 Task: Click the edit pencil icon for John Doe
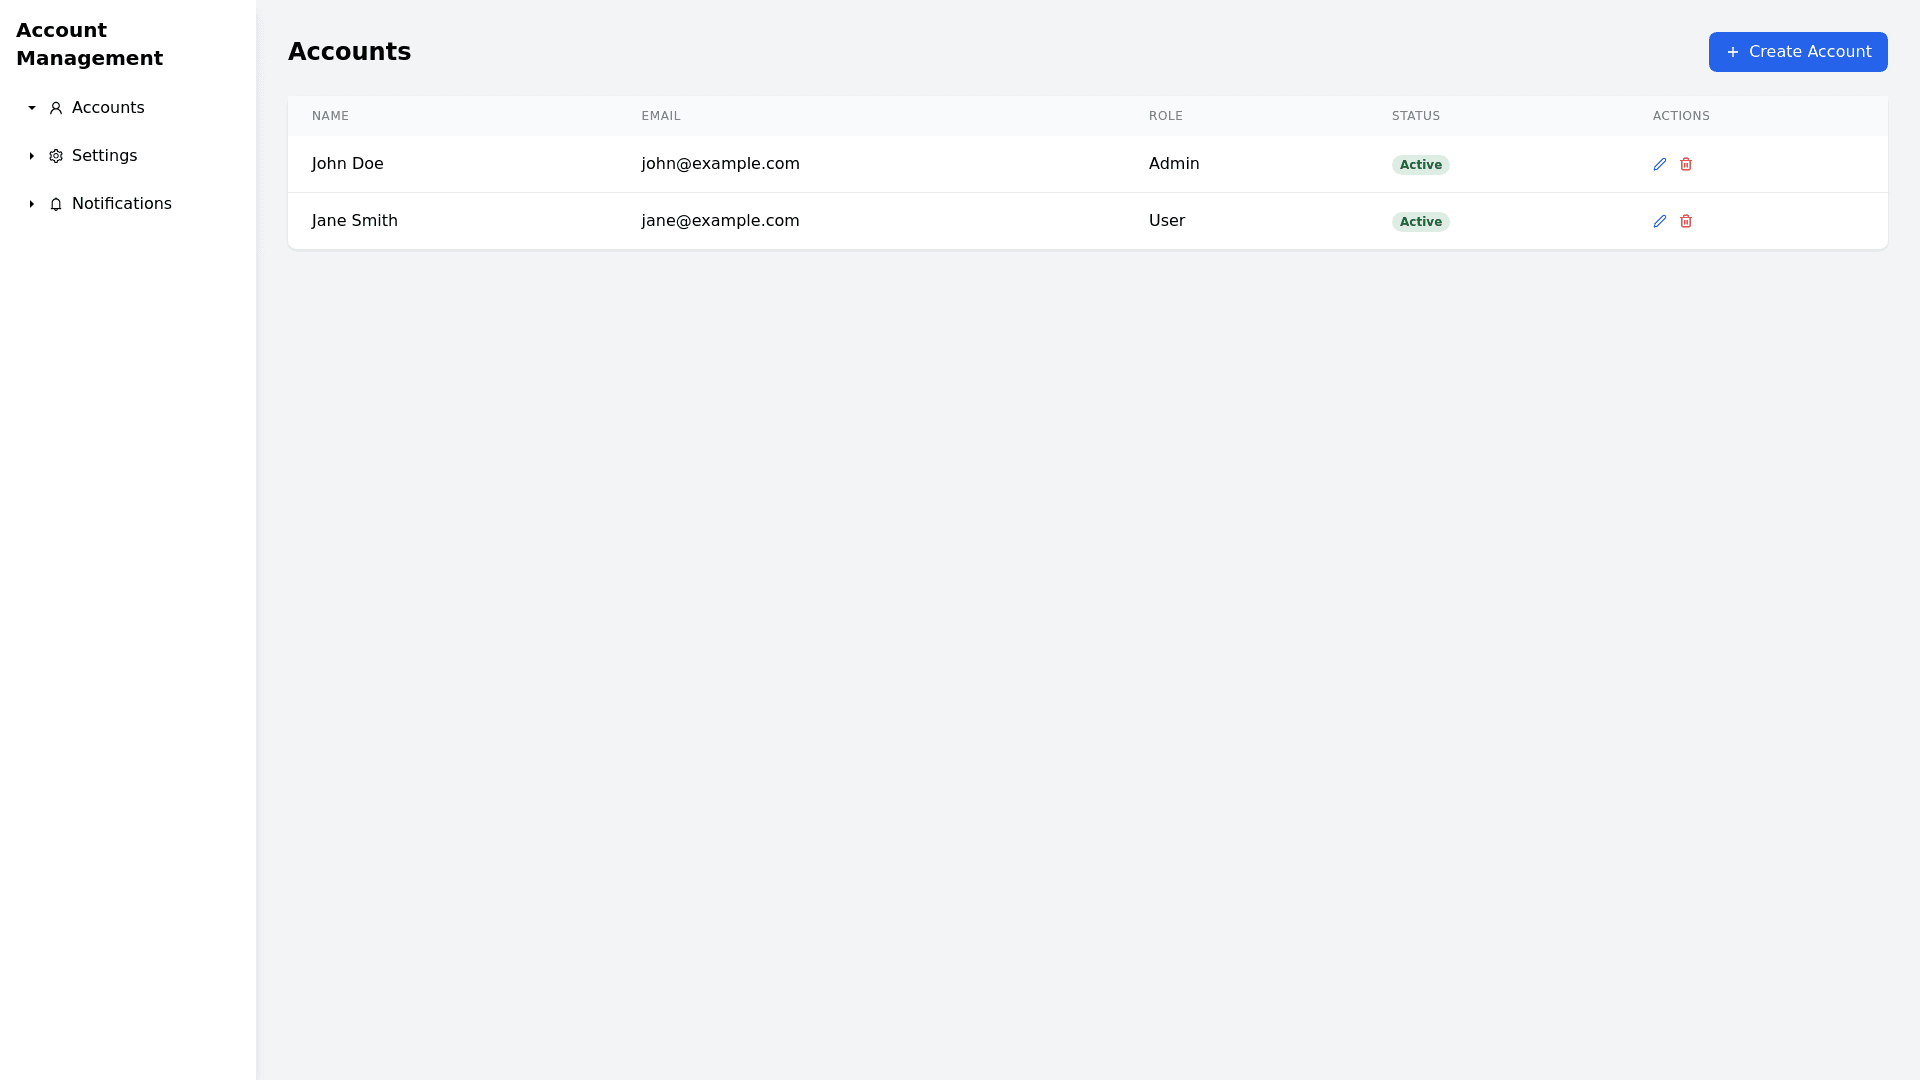pos(1660,164)
